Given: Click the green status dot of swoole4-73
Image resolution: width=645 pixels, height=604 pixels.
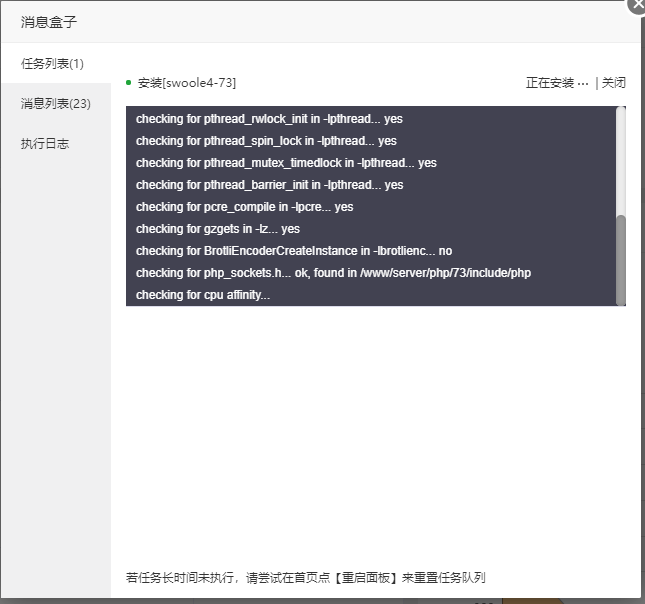Looking at the screenshot, I should point(128,83).
